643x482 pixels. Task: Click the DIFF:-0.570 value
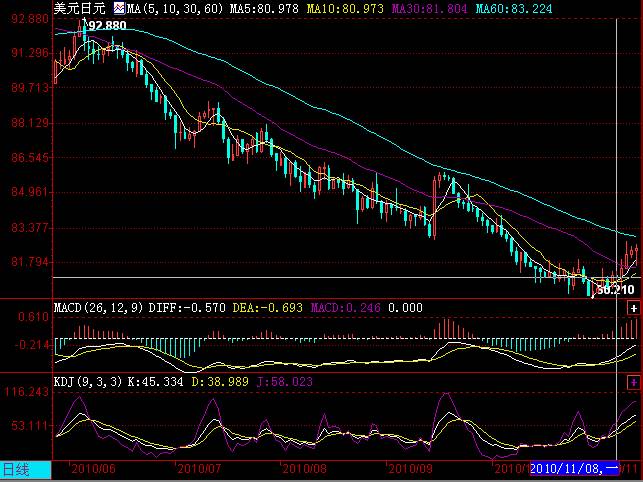(x=187, y=308)
